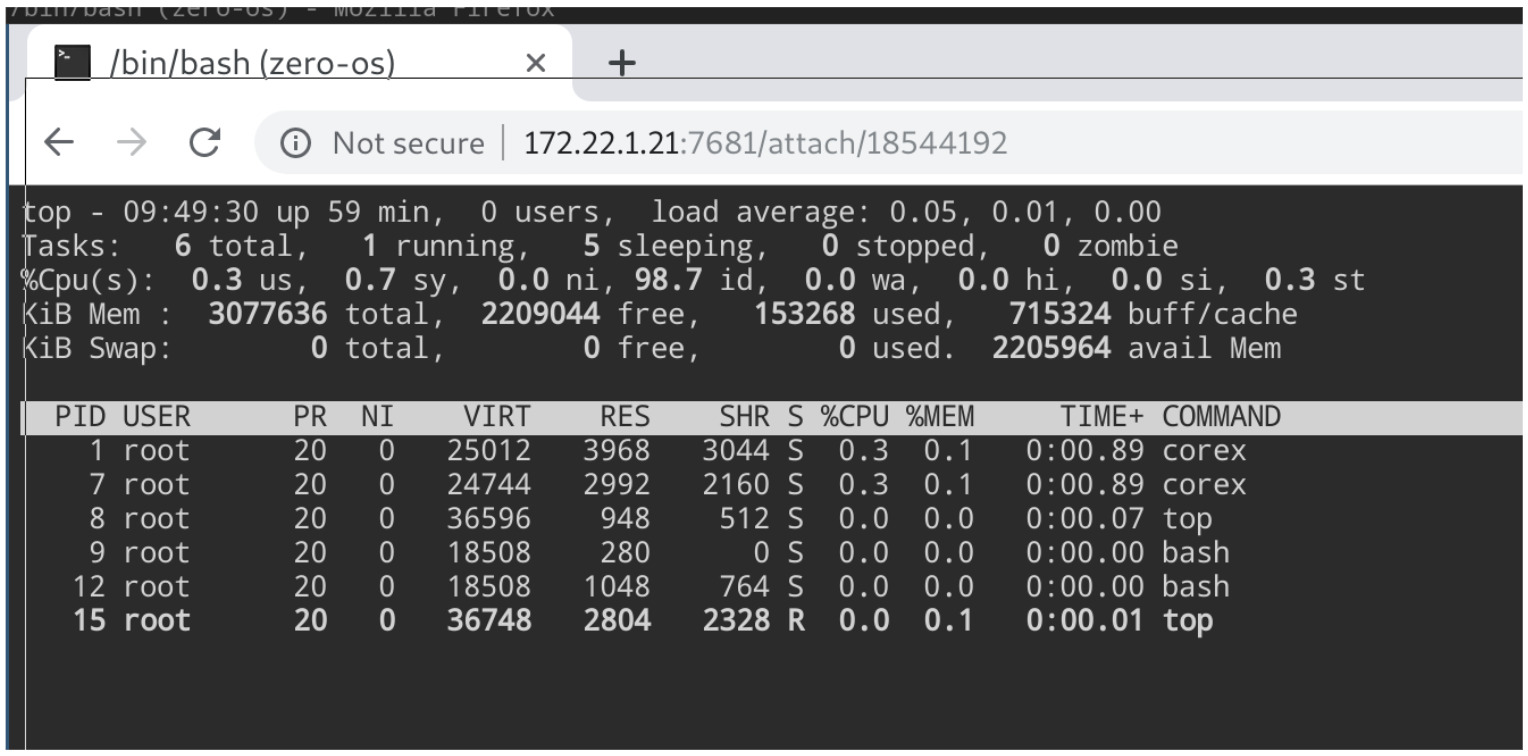Select the /bin/bash (zero-os) tab title
1528x756 pixels.
(x=252, y=64)
